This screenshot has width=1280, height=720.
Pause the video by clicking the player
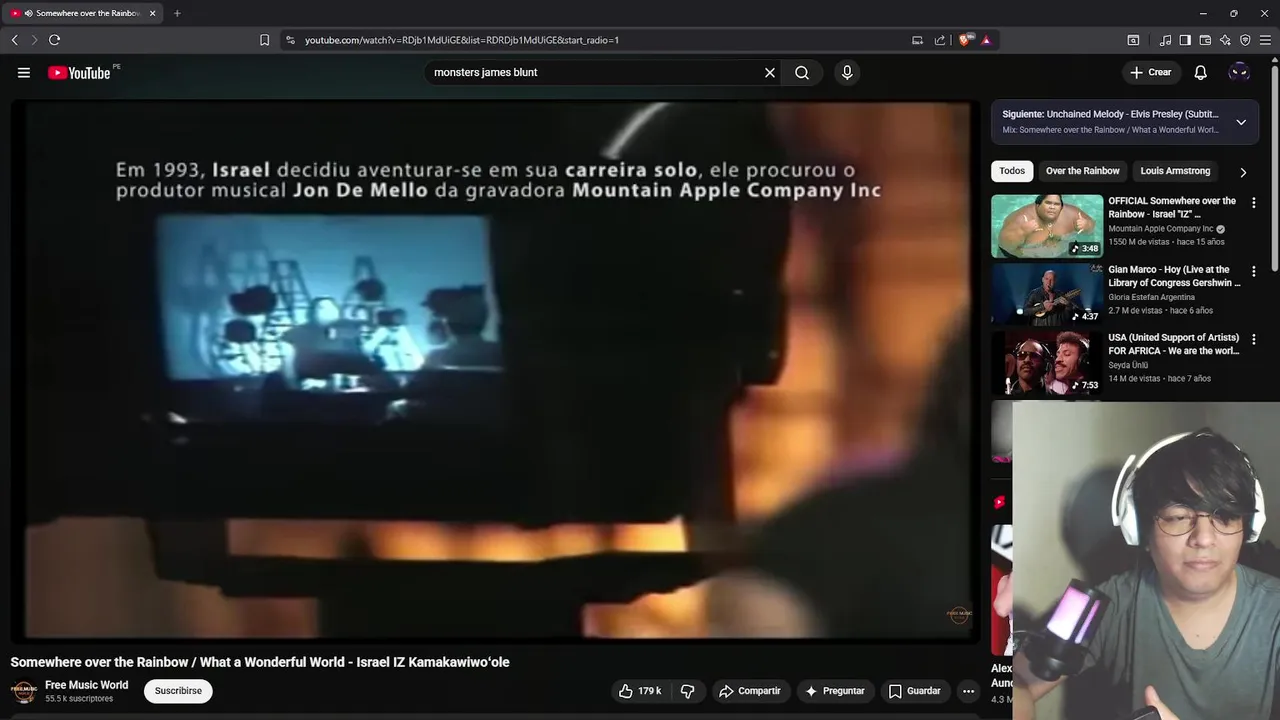[496, 370]
